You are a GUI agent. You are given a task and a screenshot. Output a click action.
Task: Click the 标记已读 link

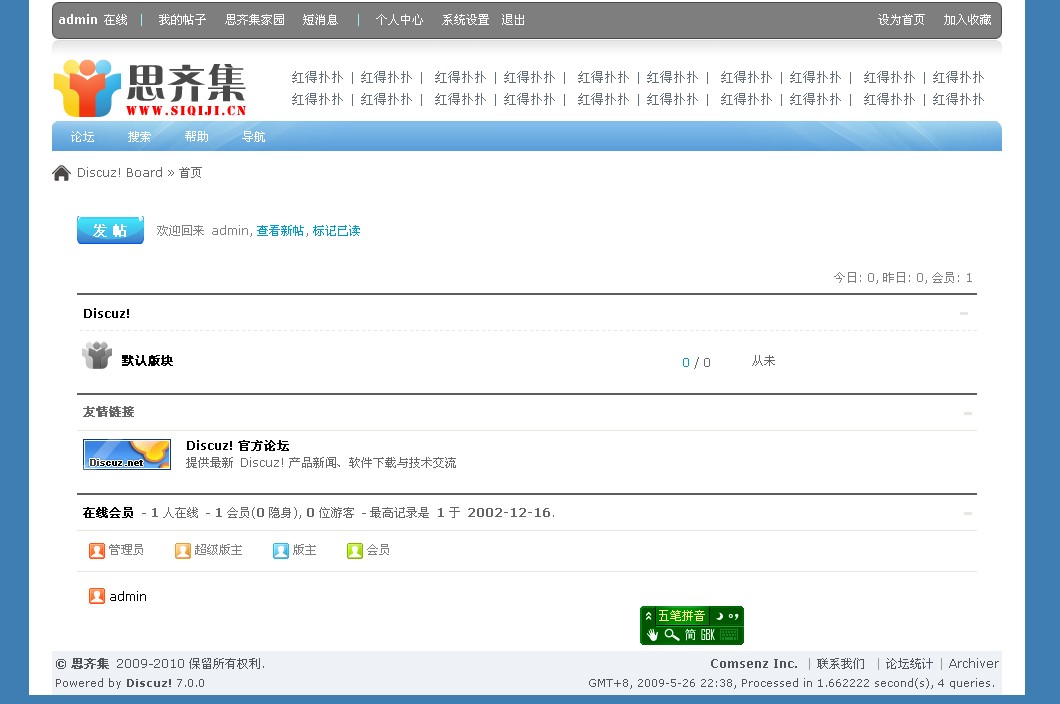[x=337, y=231]
